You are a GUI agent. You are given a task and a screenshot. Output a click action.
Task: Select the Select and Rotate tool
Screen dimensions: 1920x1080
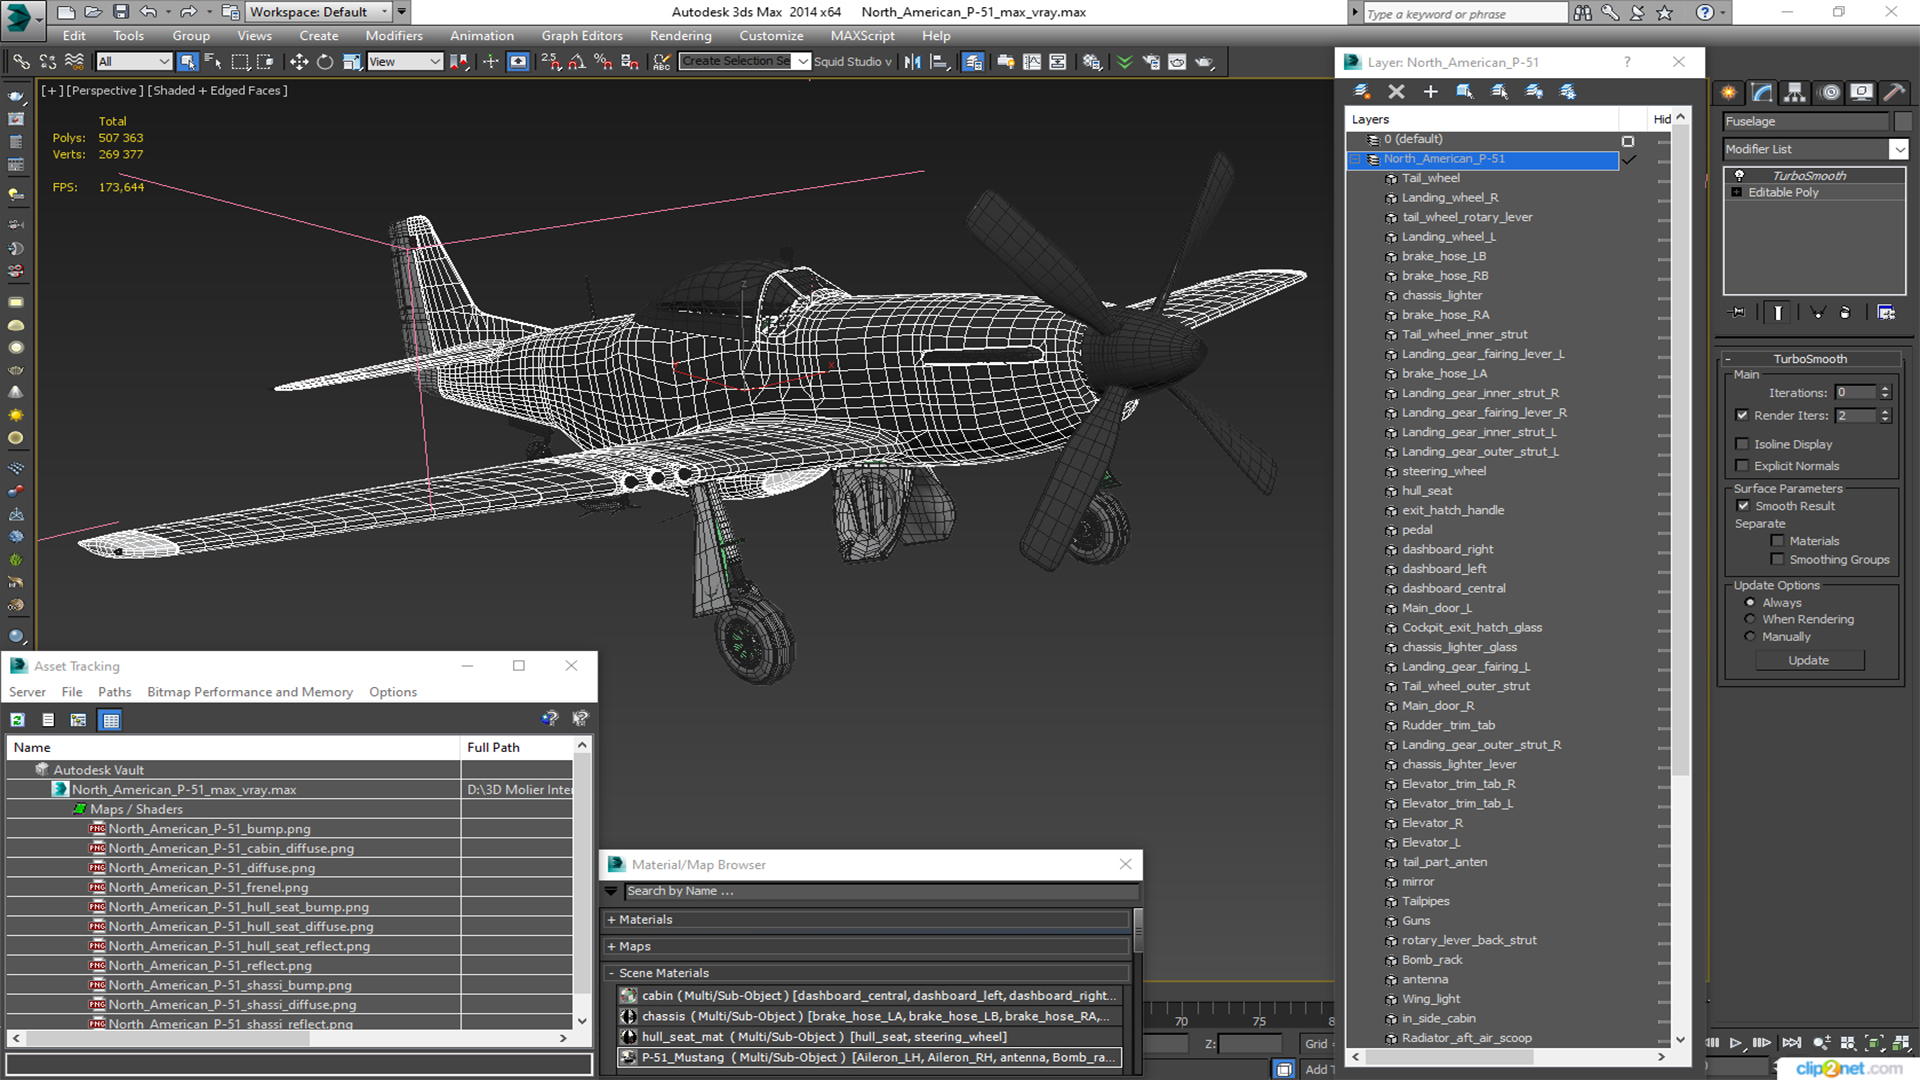325,62
